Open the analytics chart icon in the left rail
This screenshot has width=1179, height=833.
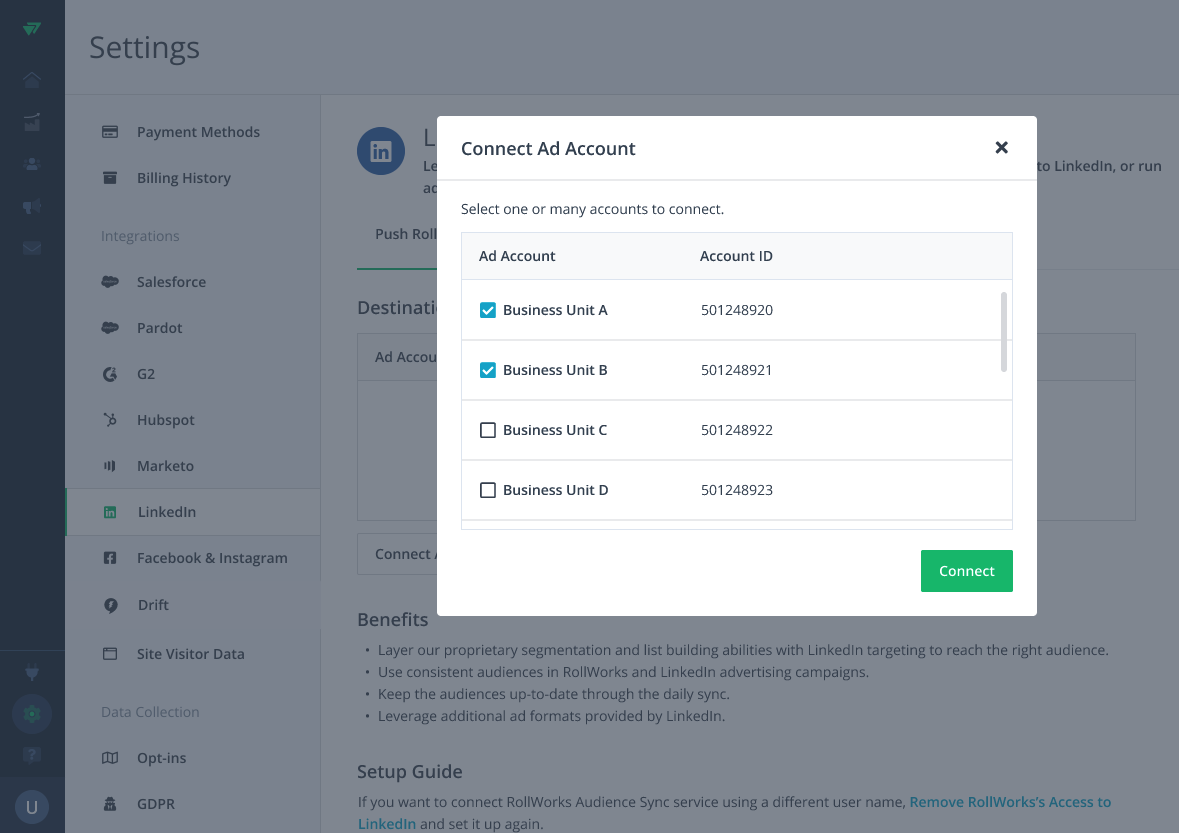(32, 122)
